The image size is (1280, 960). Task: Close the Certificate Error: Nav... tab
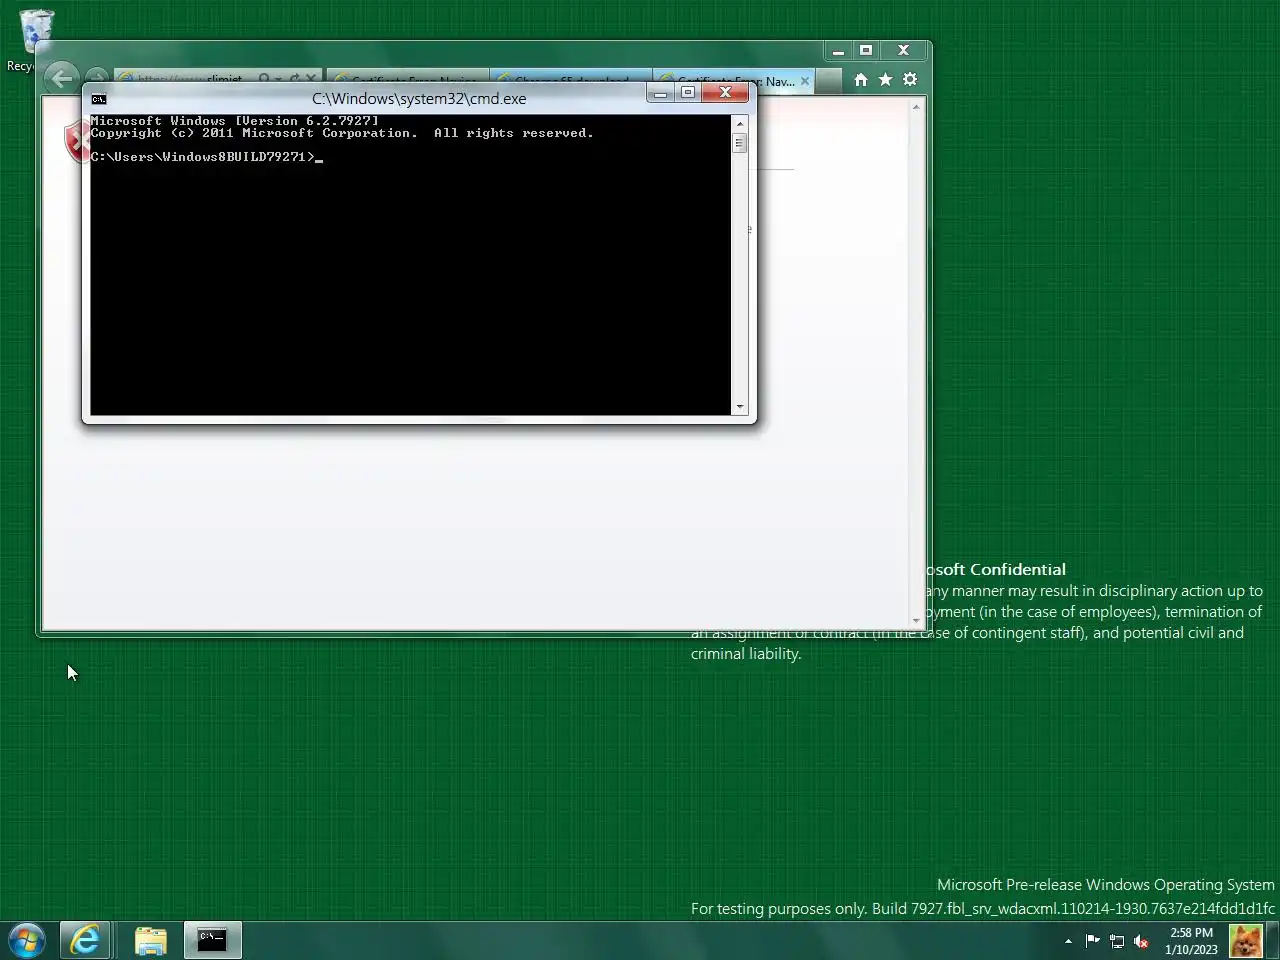(x=805, y=81)
